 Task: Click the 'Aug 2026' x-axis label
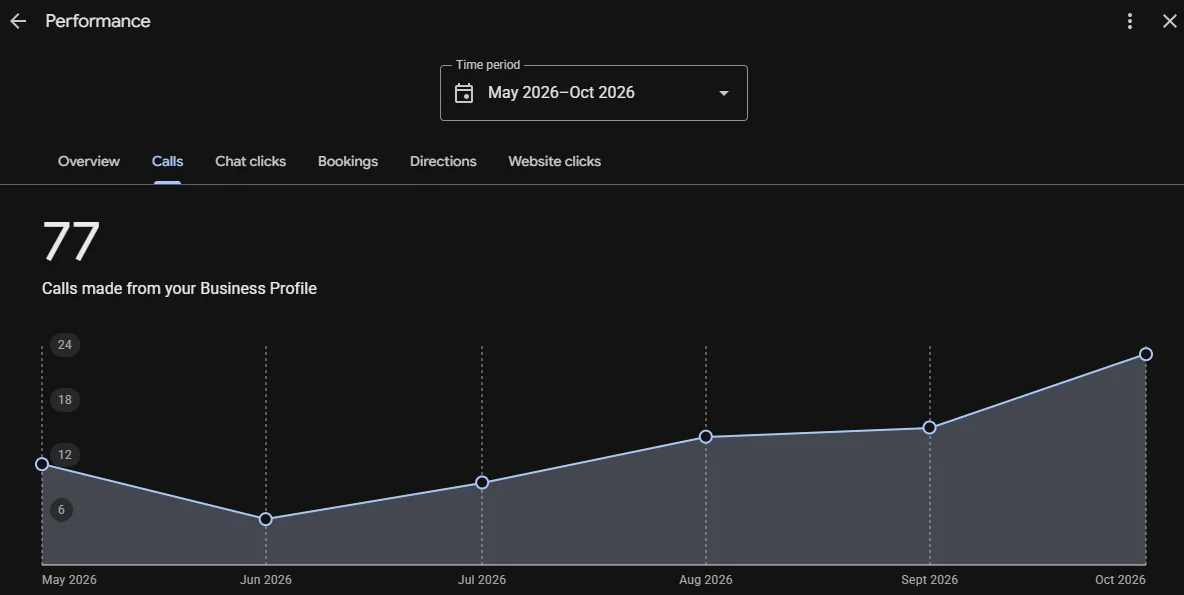[x=705, y=580]
